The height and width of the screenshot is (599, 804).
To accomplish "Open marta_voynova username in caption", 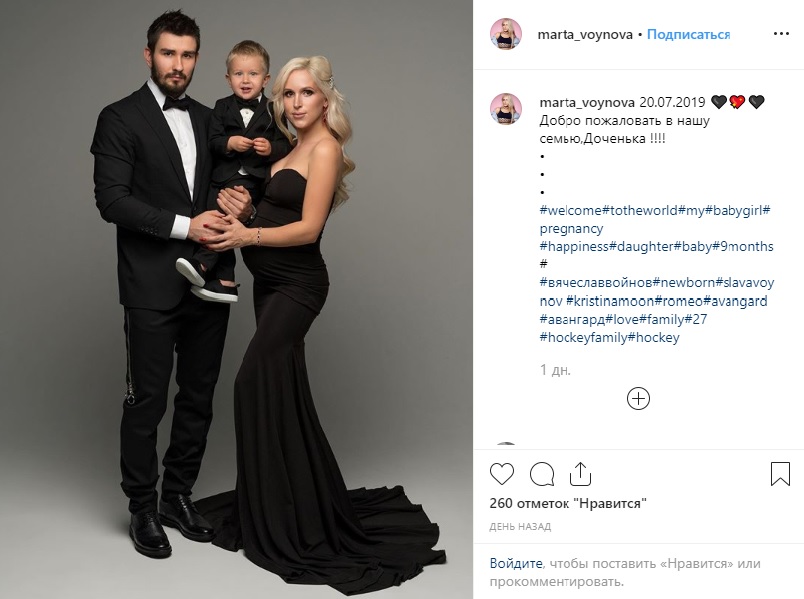I will tap(587, 103).
